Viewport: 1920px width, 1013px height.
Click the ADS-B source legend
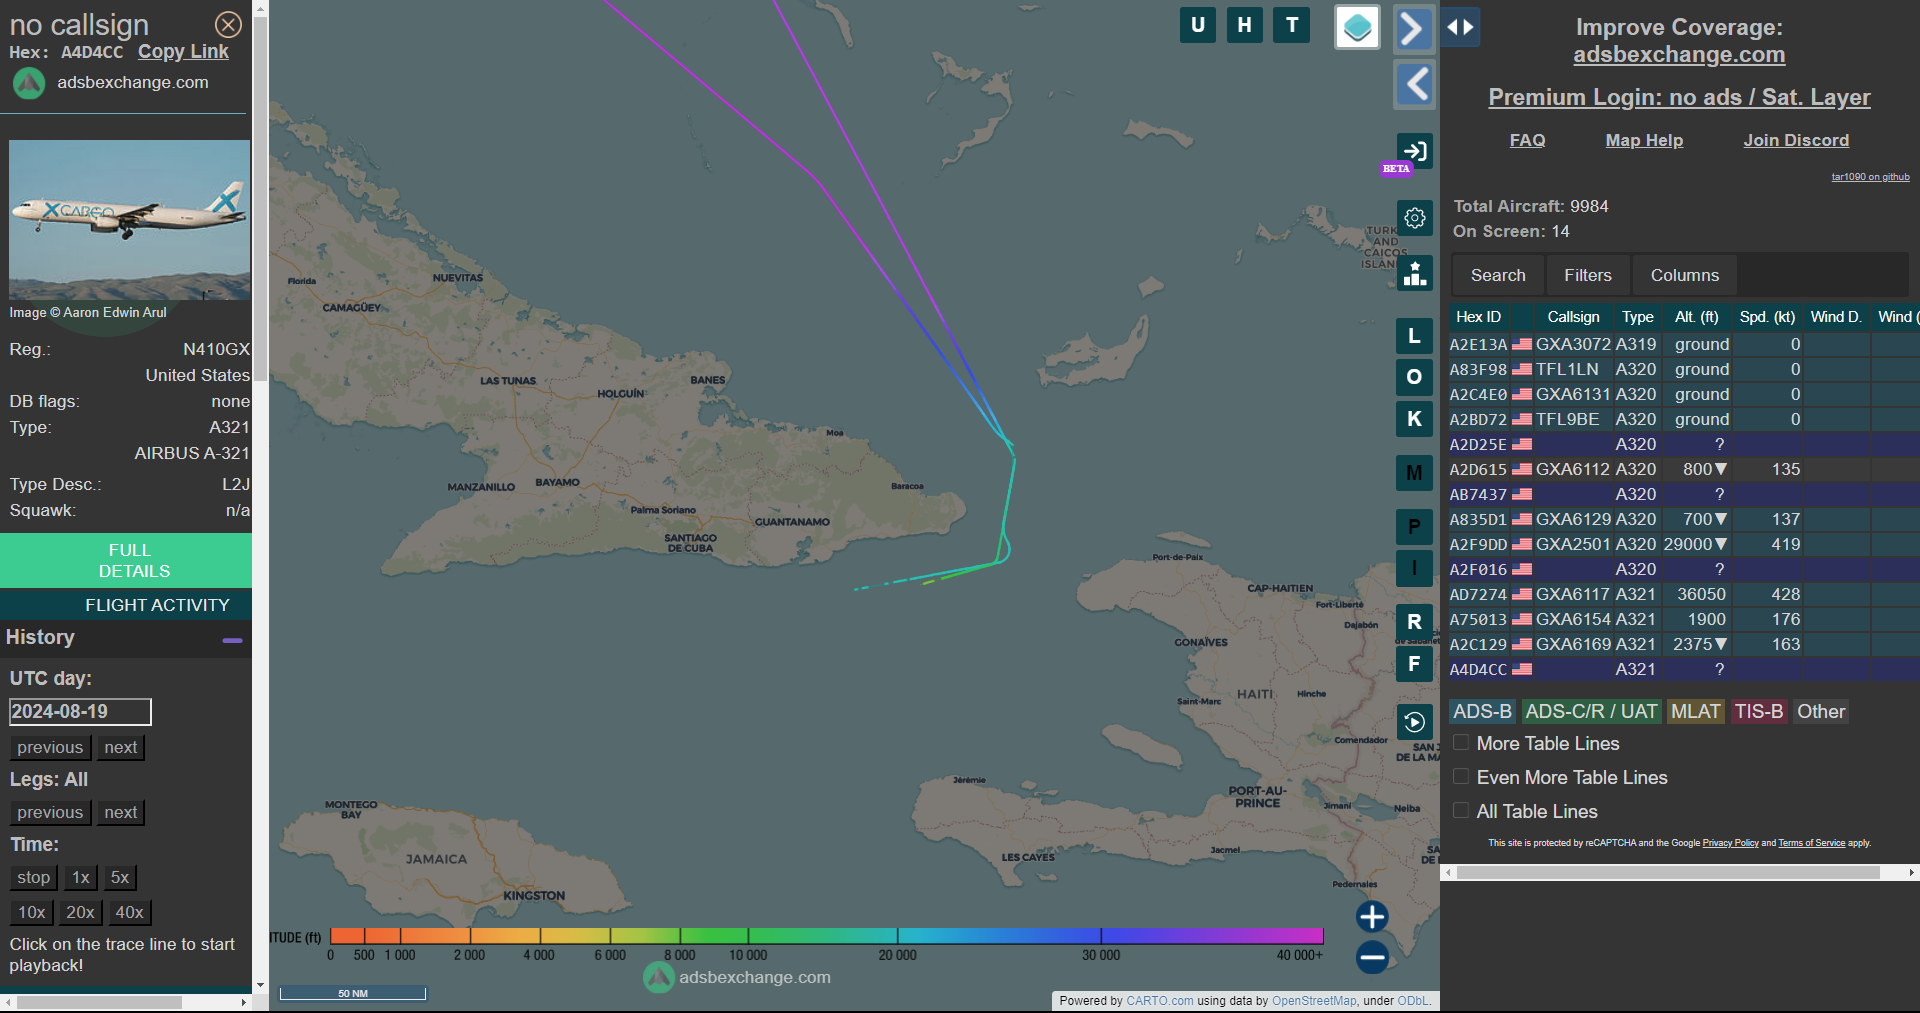[1482, 711]
